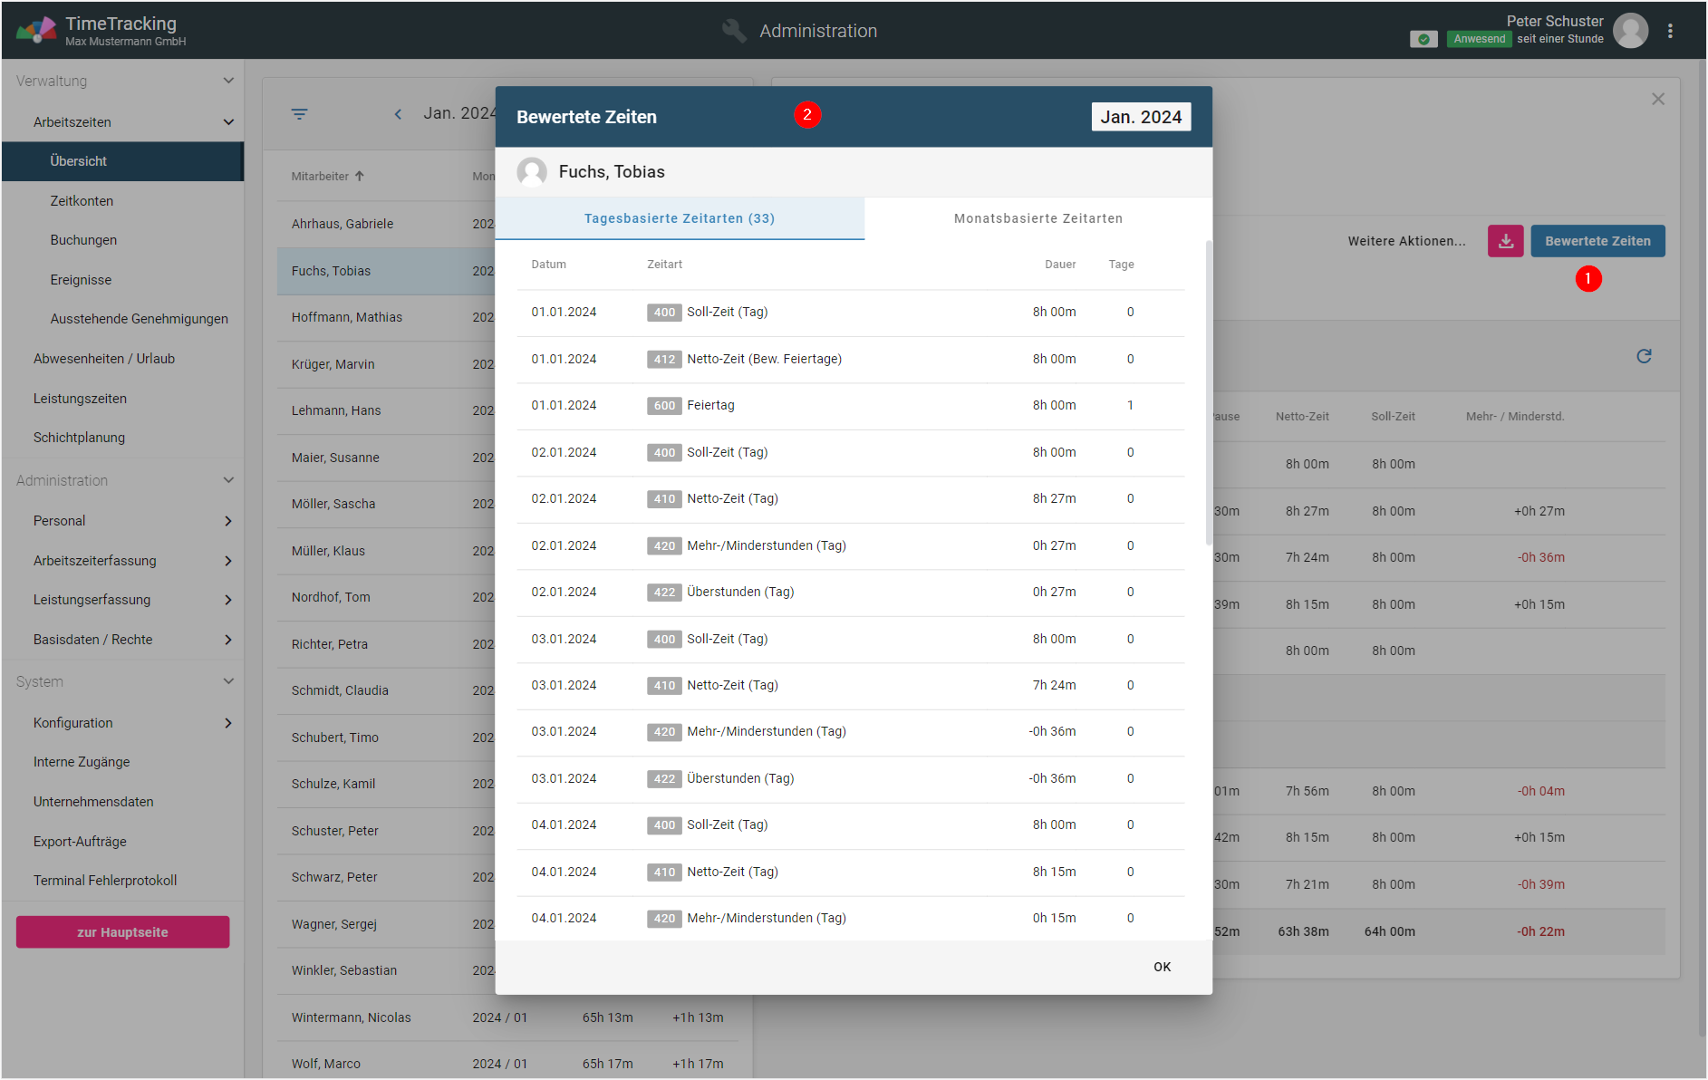Go to previous month with left arrow
The height and width of the screenshot is (1080, 1708).
click(398, 114)
